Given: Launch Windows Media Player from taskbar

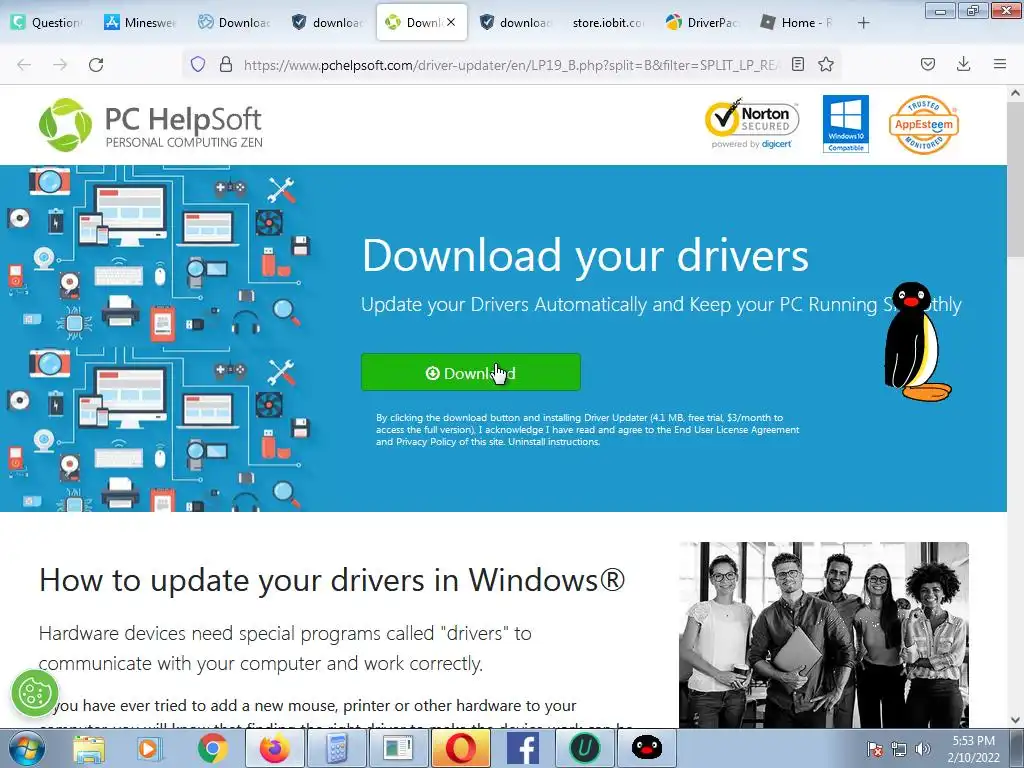Looking at the screenshot, I should 150,748.
